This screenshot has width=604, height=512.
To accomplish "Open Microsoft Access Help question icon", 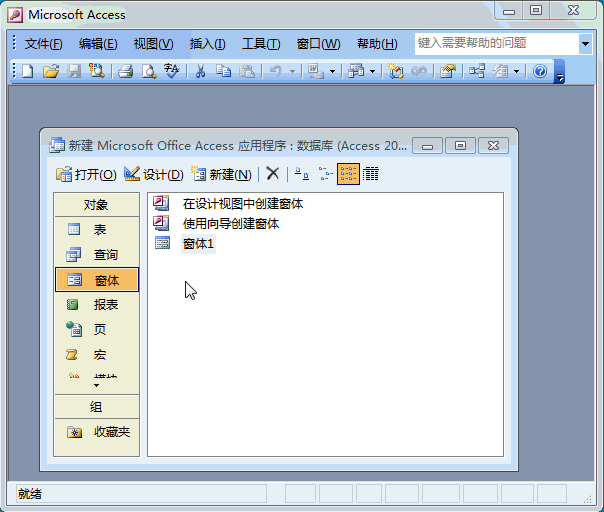I will 540,72.
